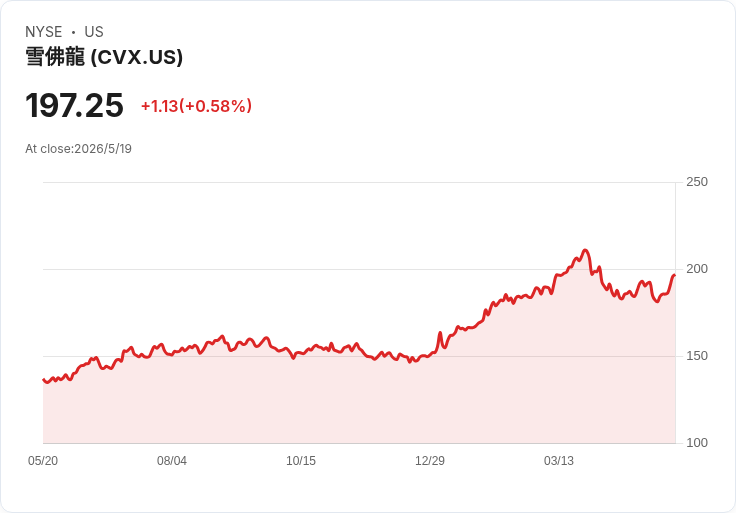Click the US market label
The height and width of the screenshot is (513, 736).
[x=94, y=32]
